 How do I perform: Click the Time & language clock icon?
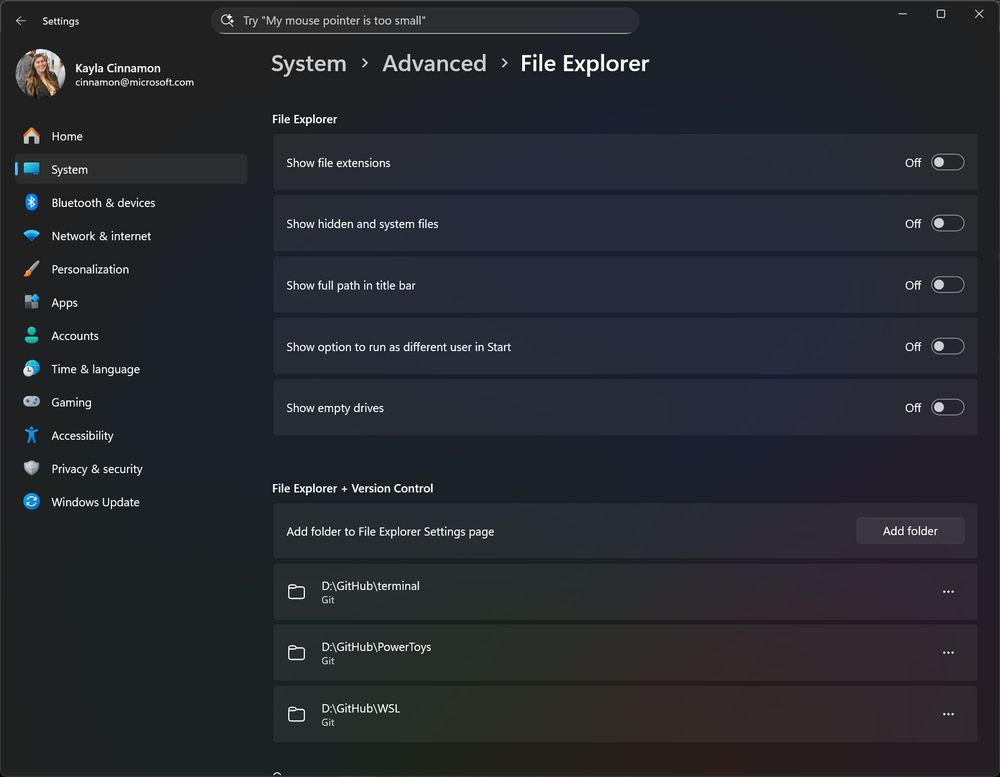tap(31, 368)
